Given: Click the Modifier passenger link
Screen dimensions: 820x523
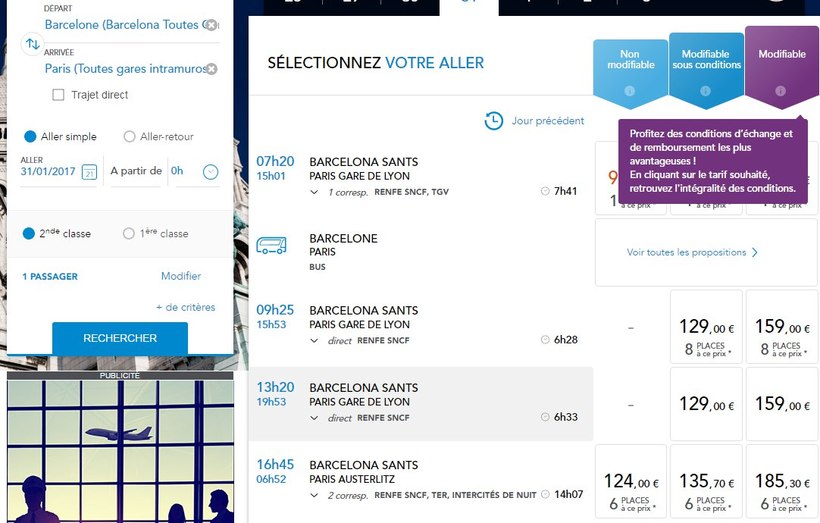Looking at the screenshot, I should point(181,276).
